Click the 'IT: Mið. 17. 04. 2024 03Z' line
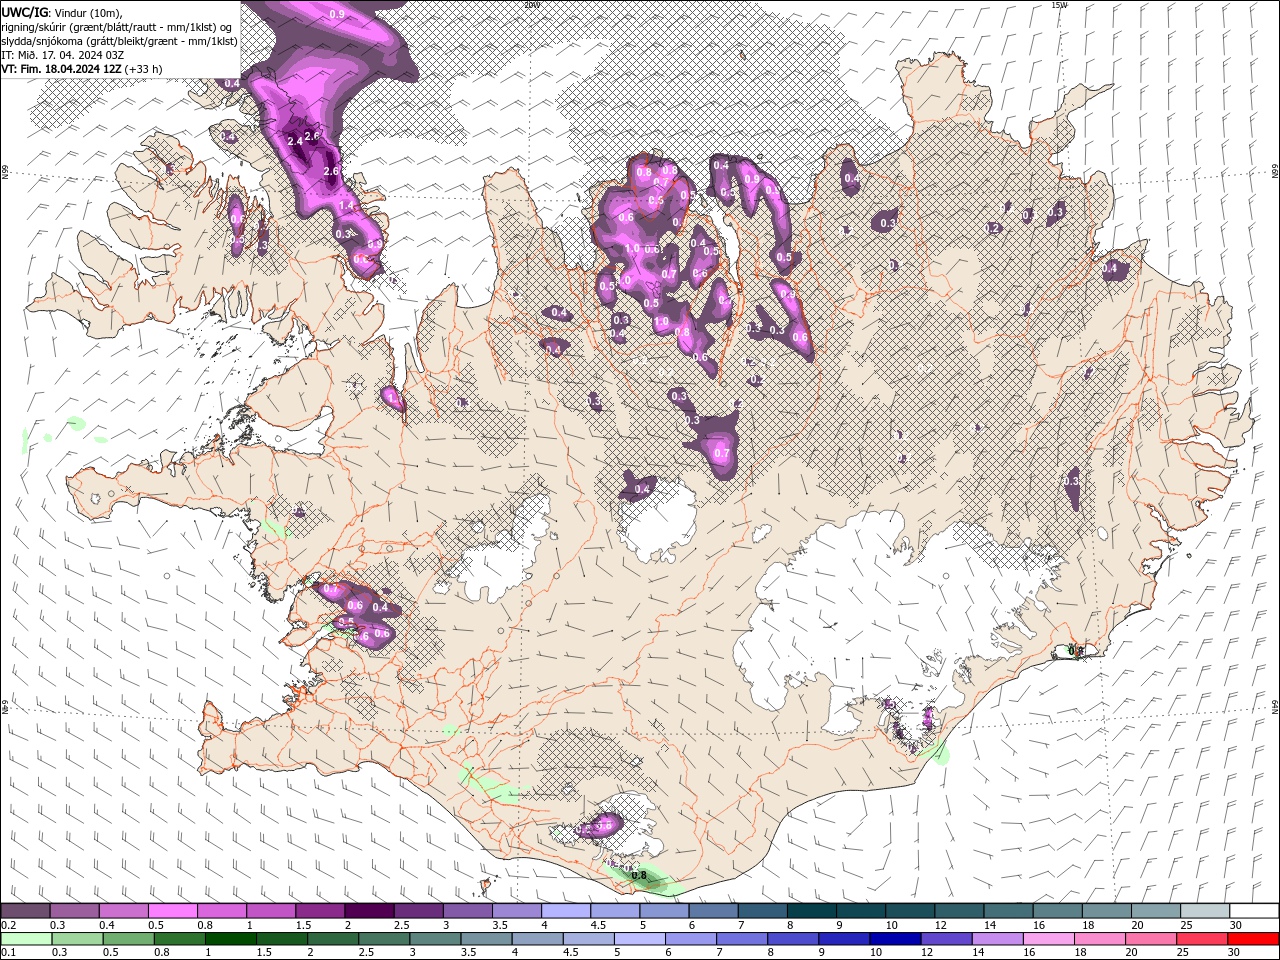 62,54
